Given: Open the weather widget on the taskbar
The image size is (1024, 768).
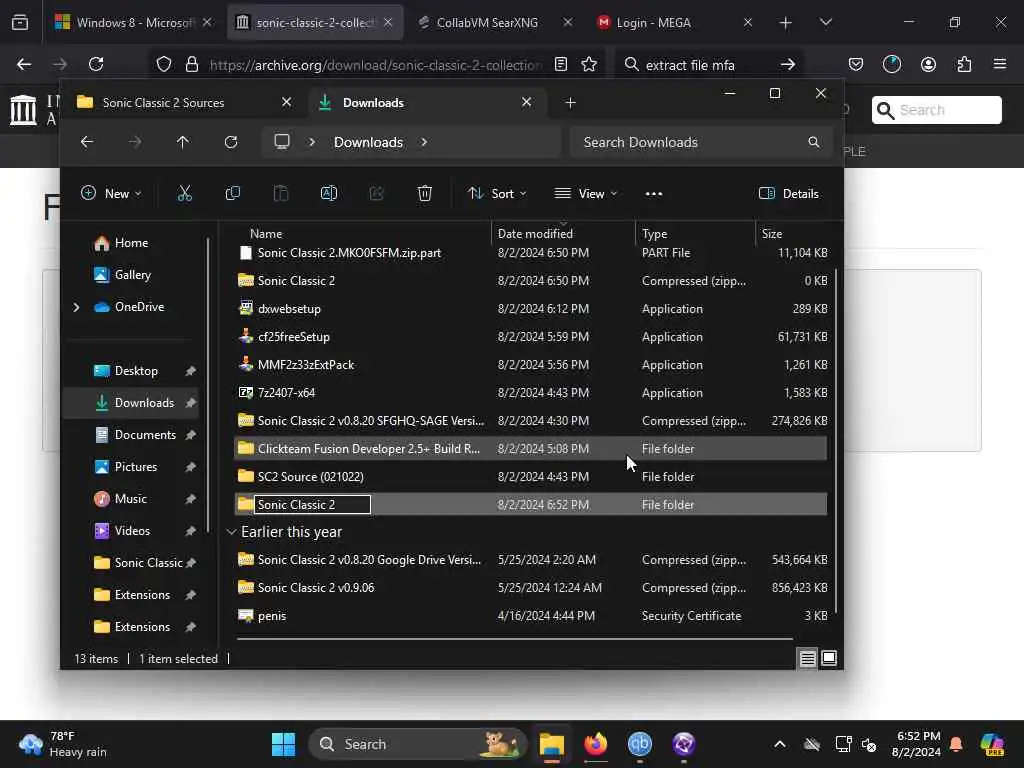Looking at the screenshot, I should tap(63, 744).
